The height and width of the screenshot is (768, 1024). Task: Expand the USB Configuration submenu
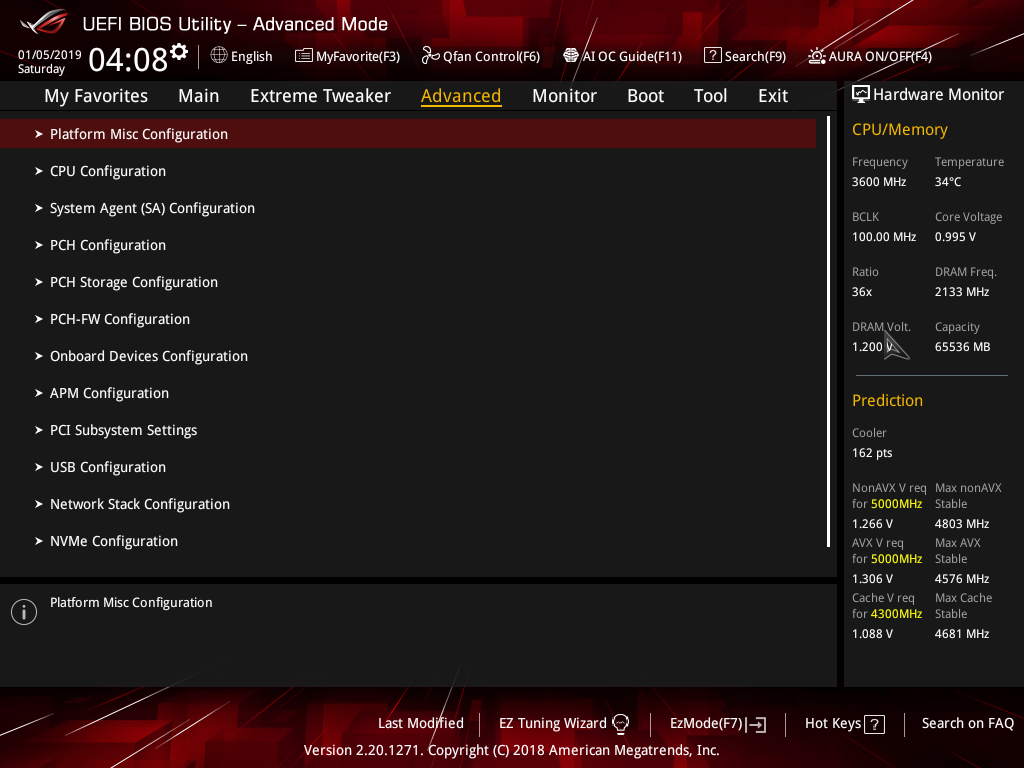click(107, 466)
